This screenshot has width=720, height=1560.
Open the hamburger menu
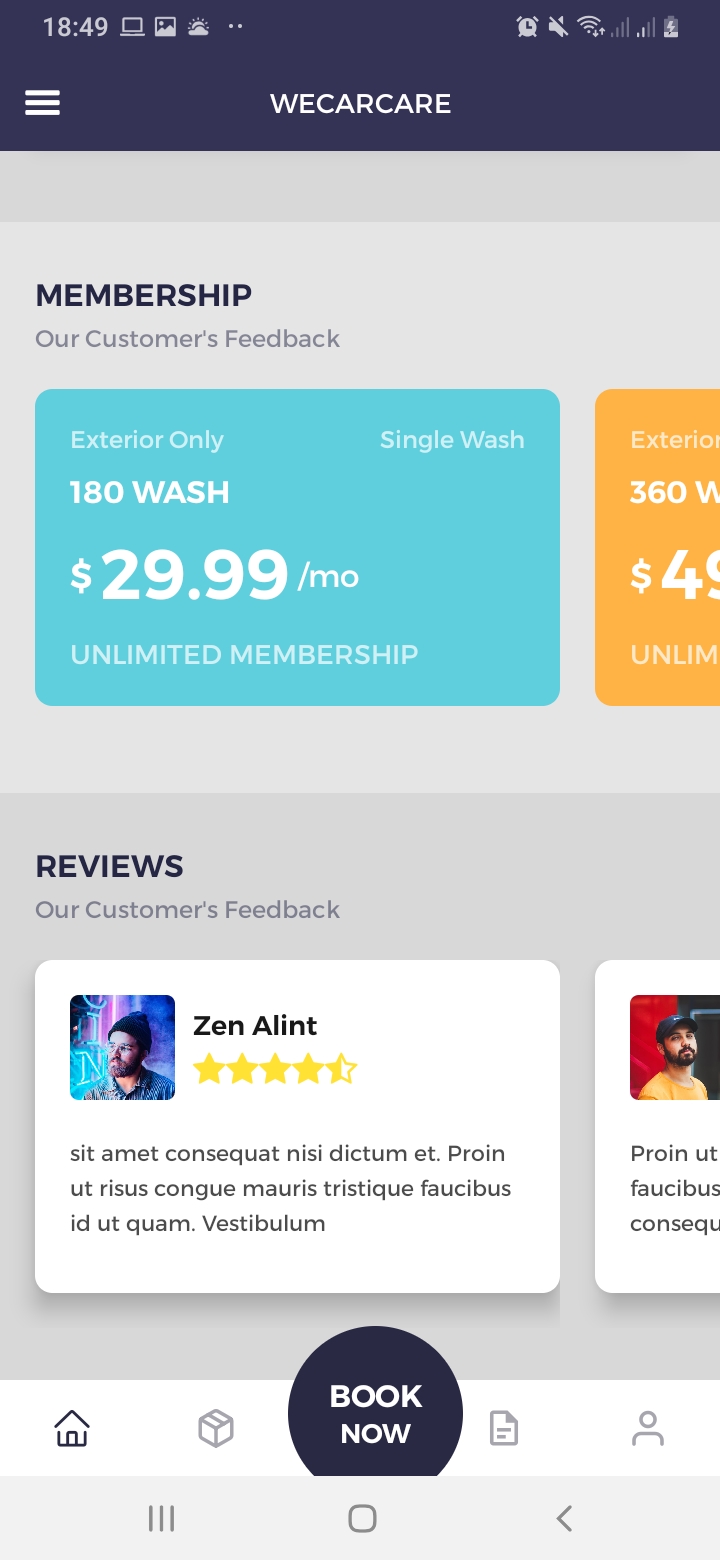(42, 103)
